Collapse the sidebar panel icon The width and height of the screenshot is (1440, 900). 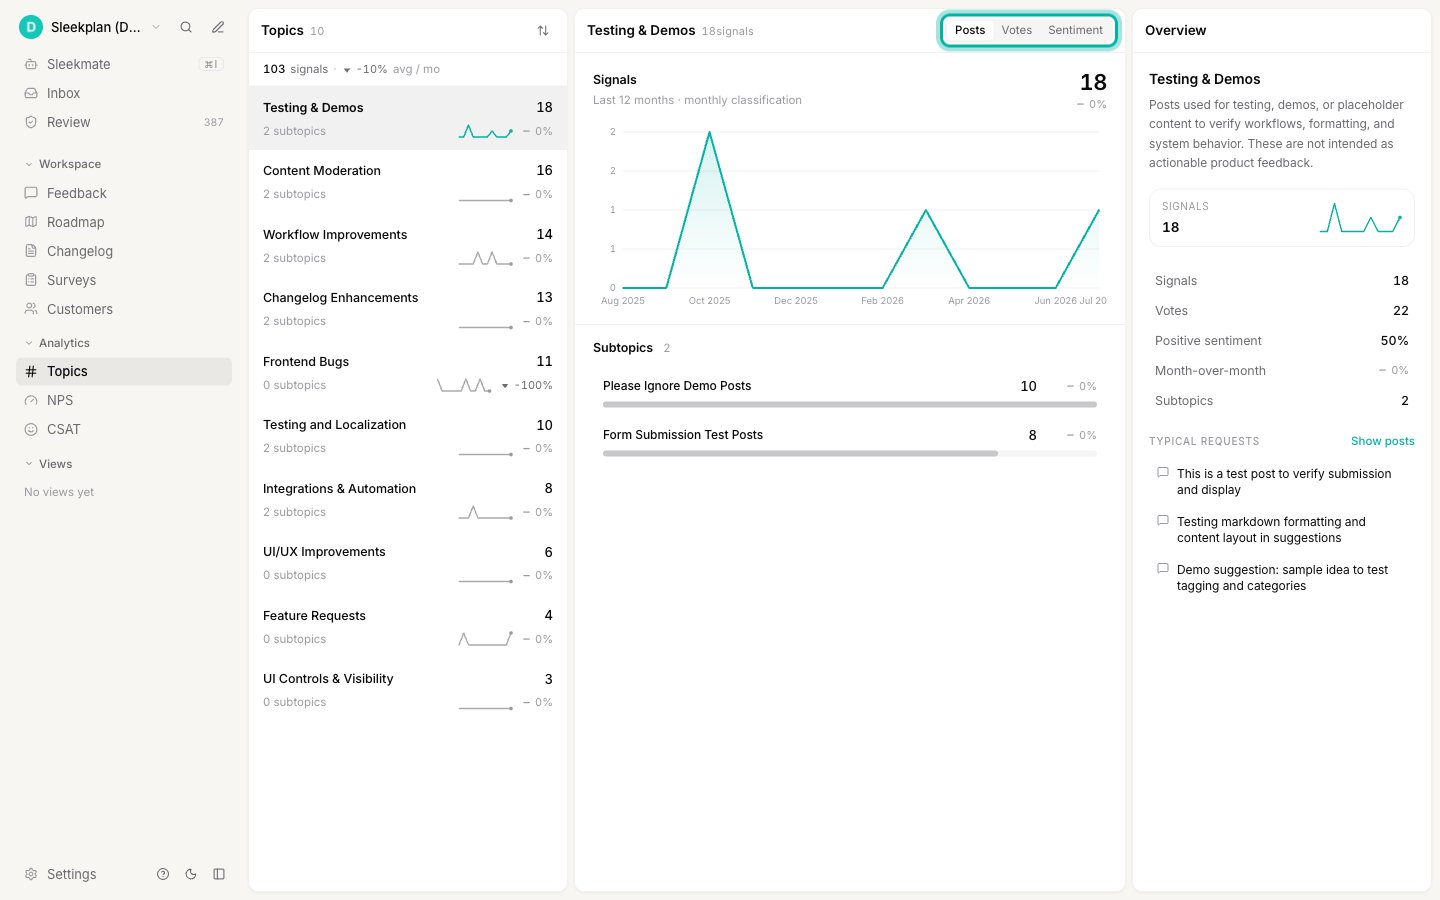click(219, 874)
